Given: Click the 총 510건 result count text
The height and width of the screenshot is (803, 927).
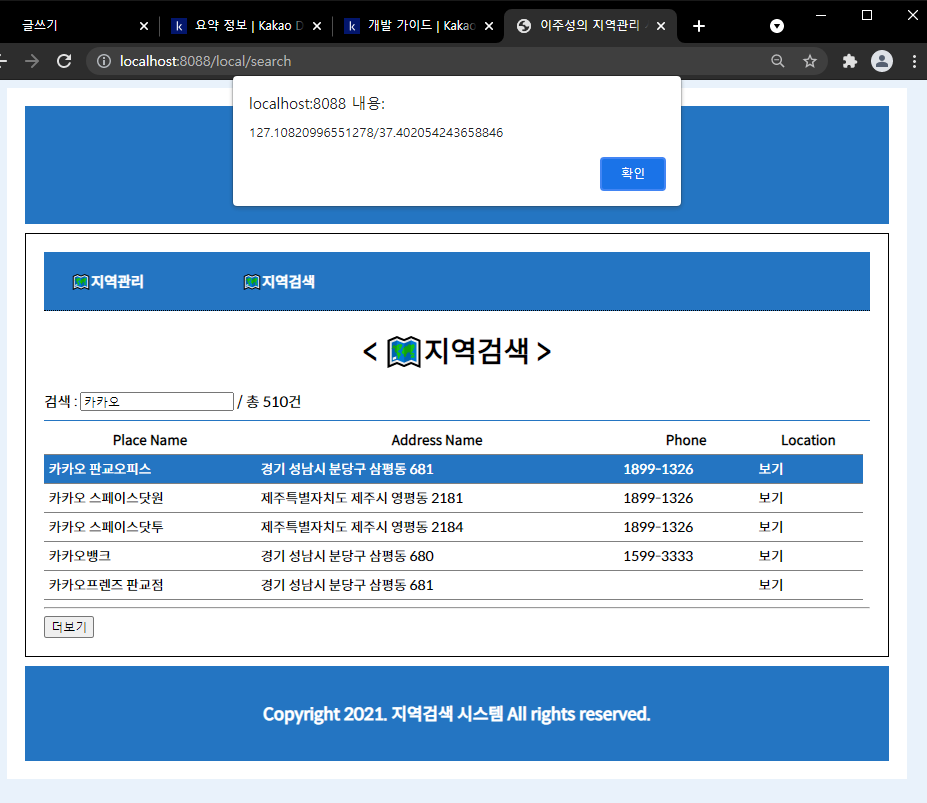Looking at the screenshot, I should coord(274,402).
